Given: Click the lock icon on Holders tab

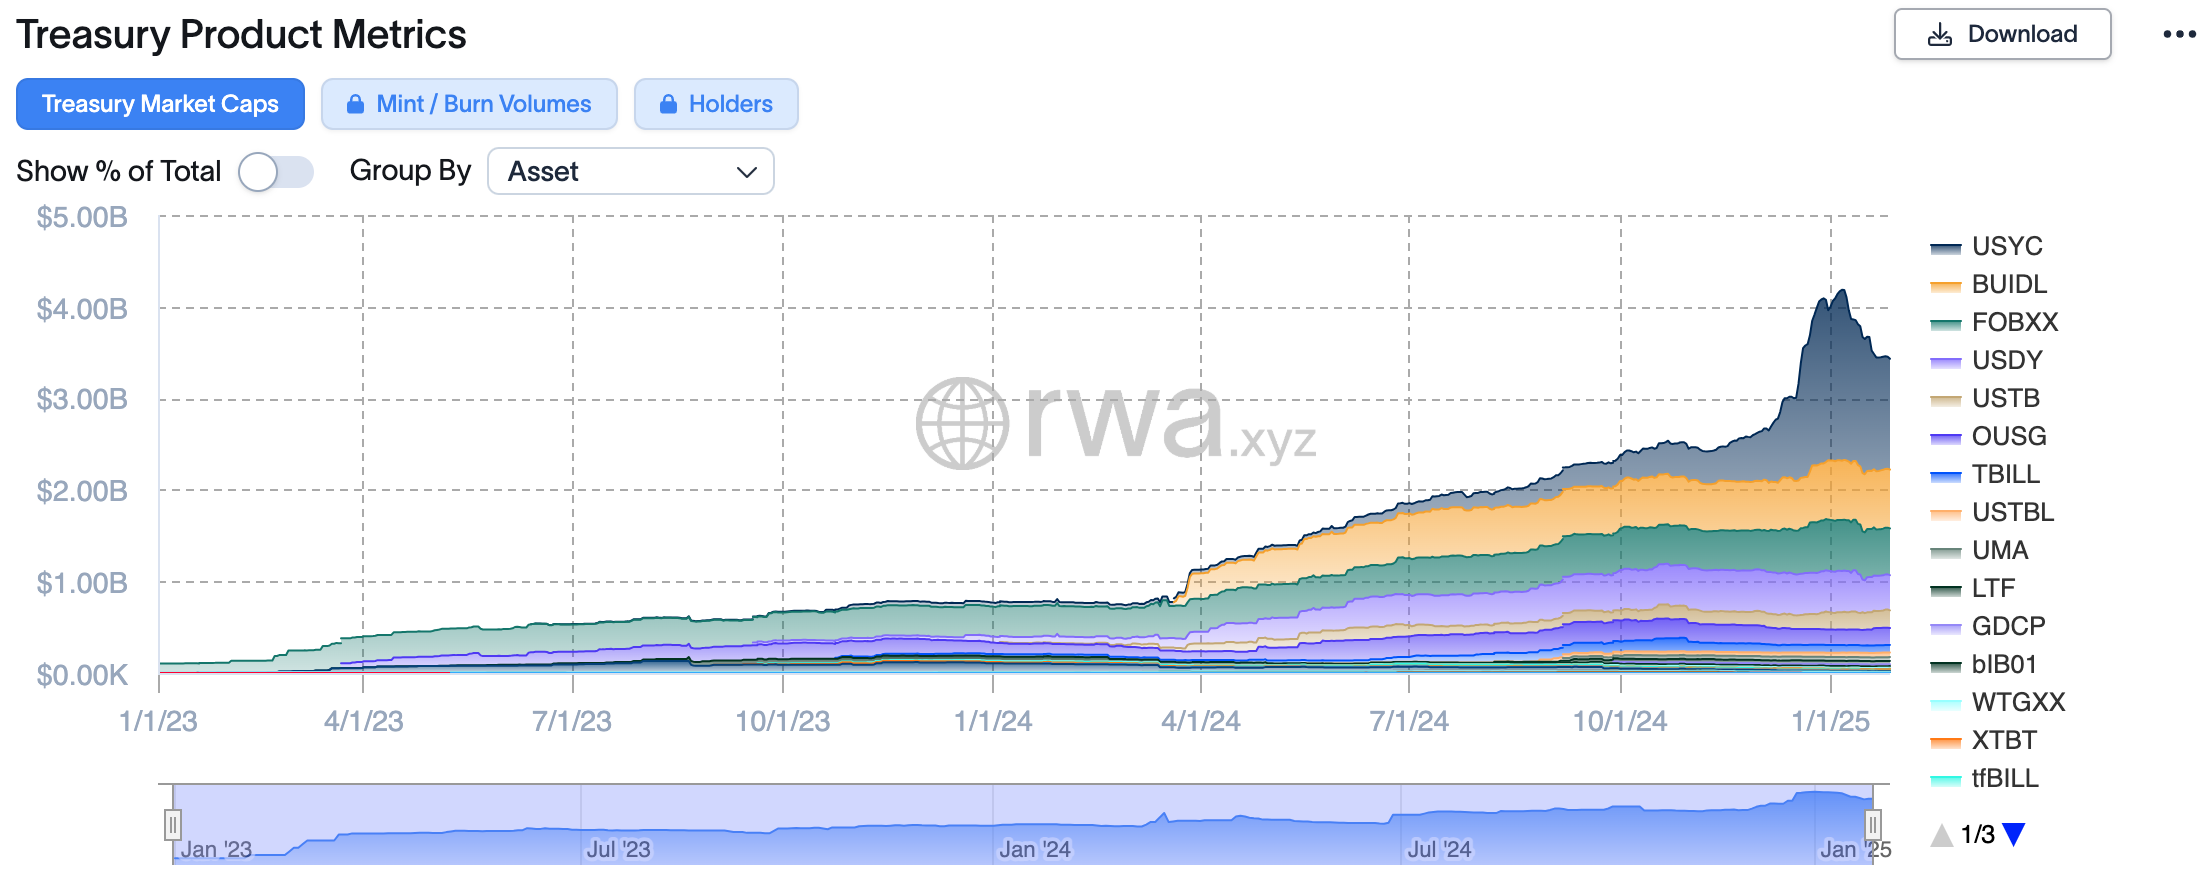Looking at the screenshot, I should coord(668,104).
